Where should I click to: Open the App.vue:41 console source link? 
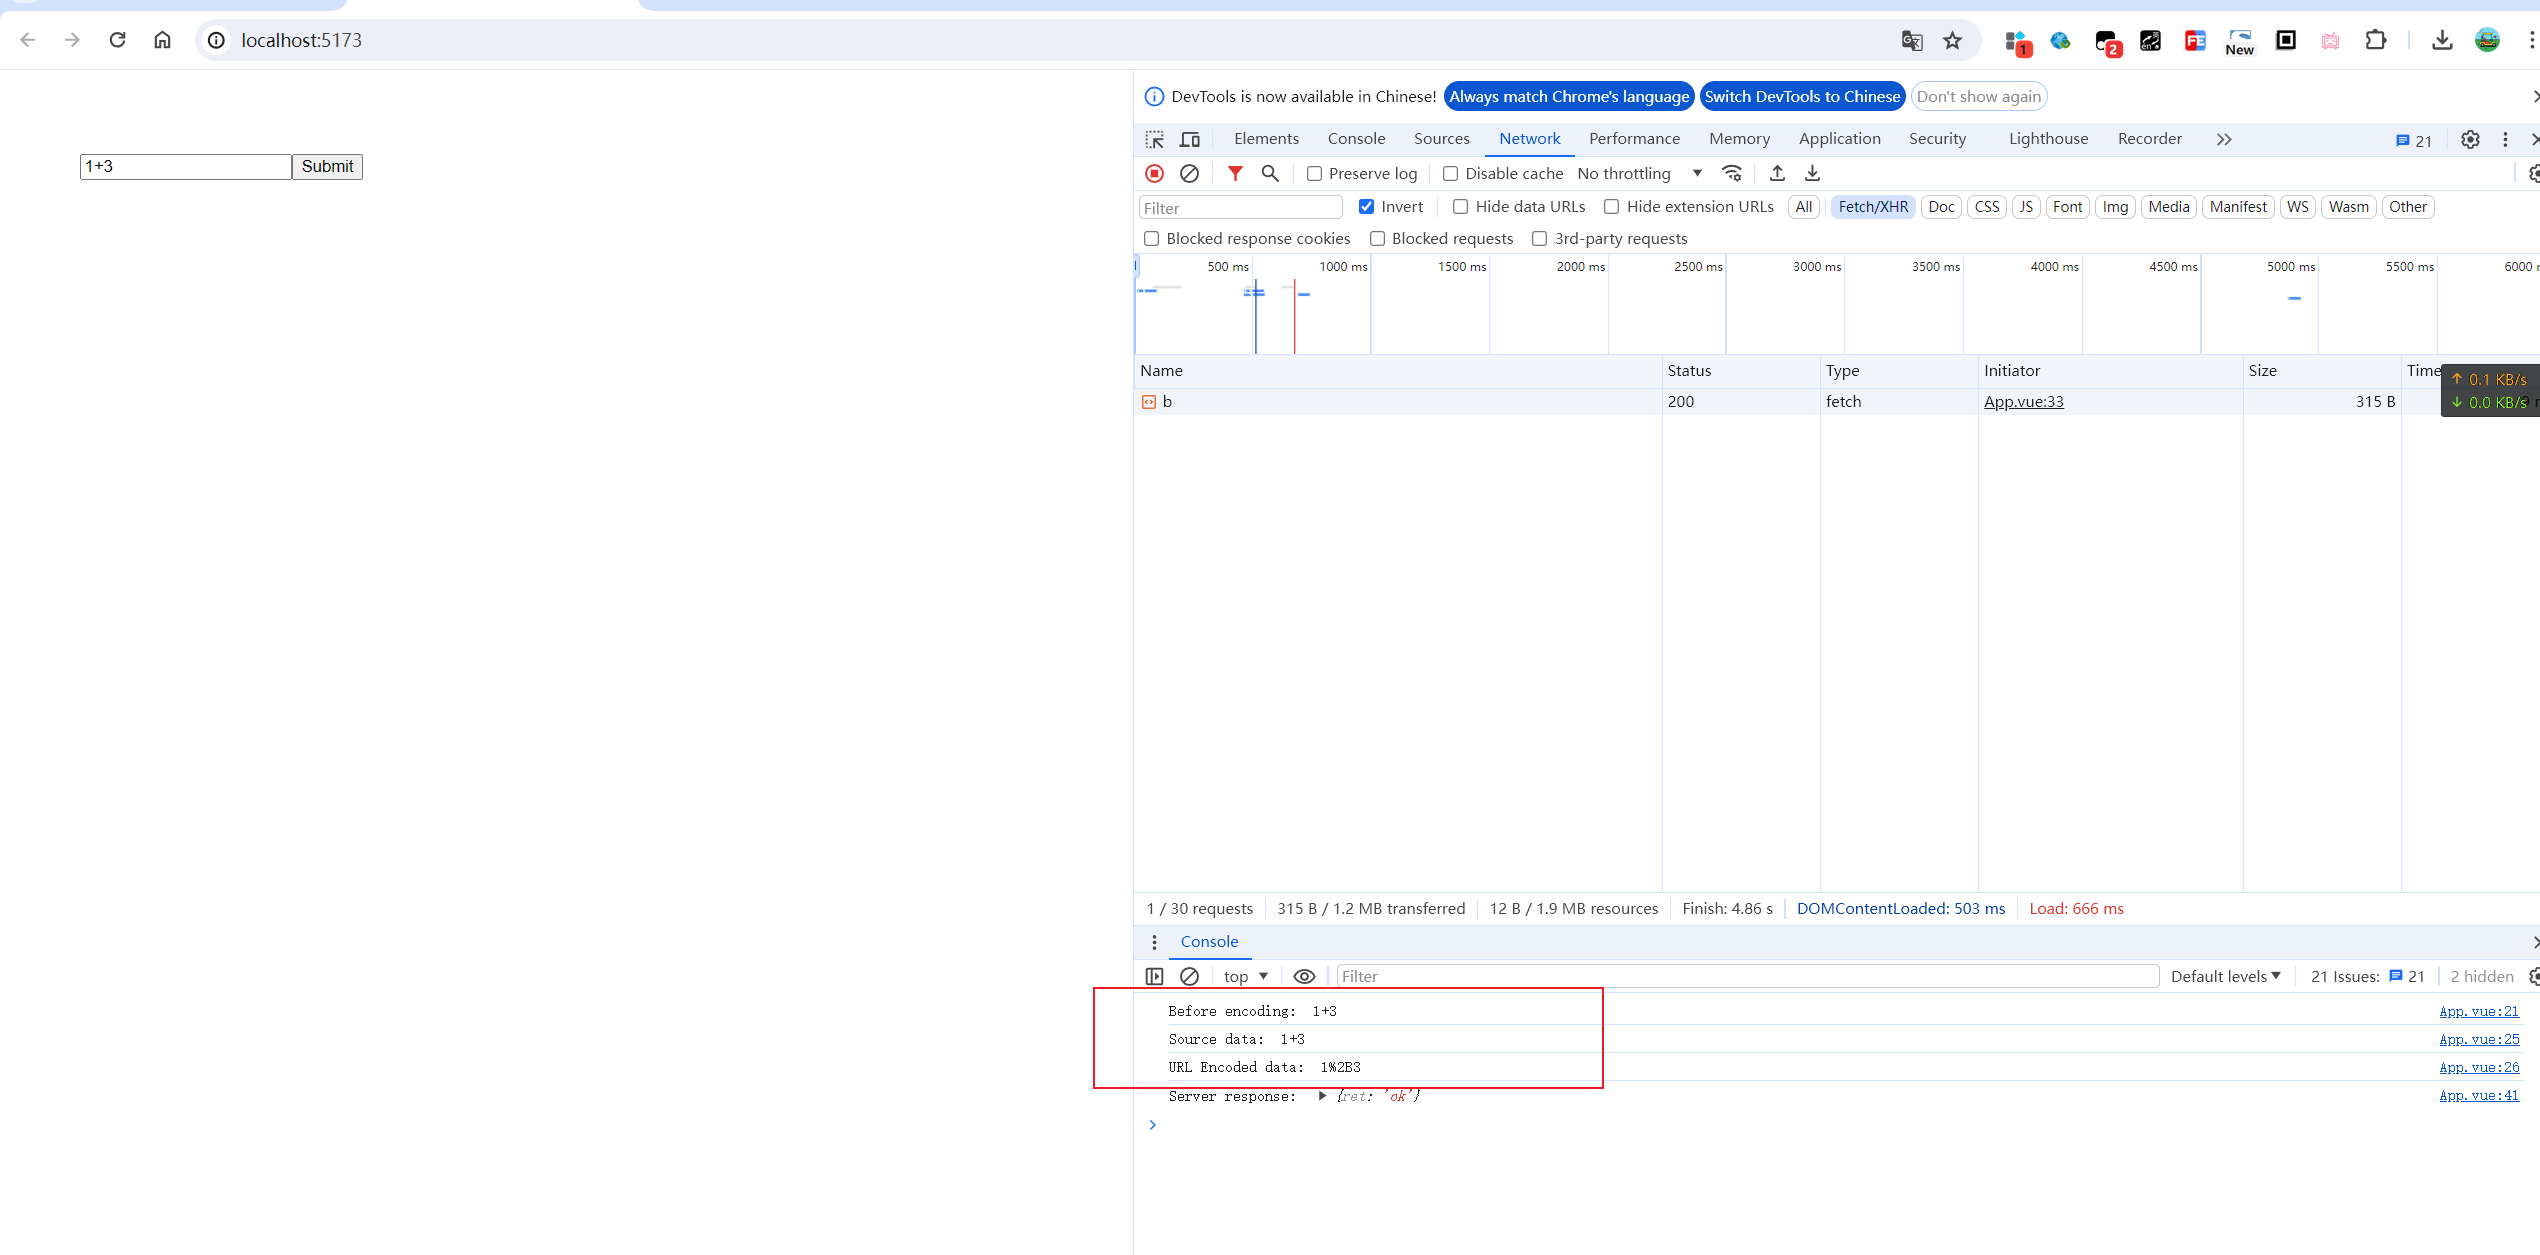click(x=2479, y=1096)
